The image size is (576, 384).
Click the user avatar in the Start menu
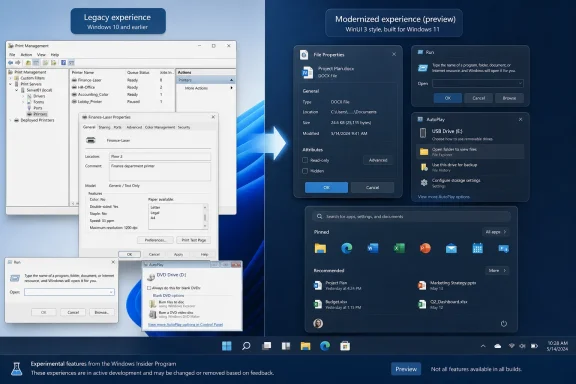(x=318, y=323)
